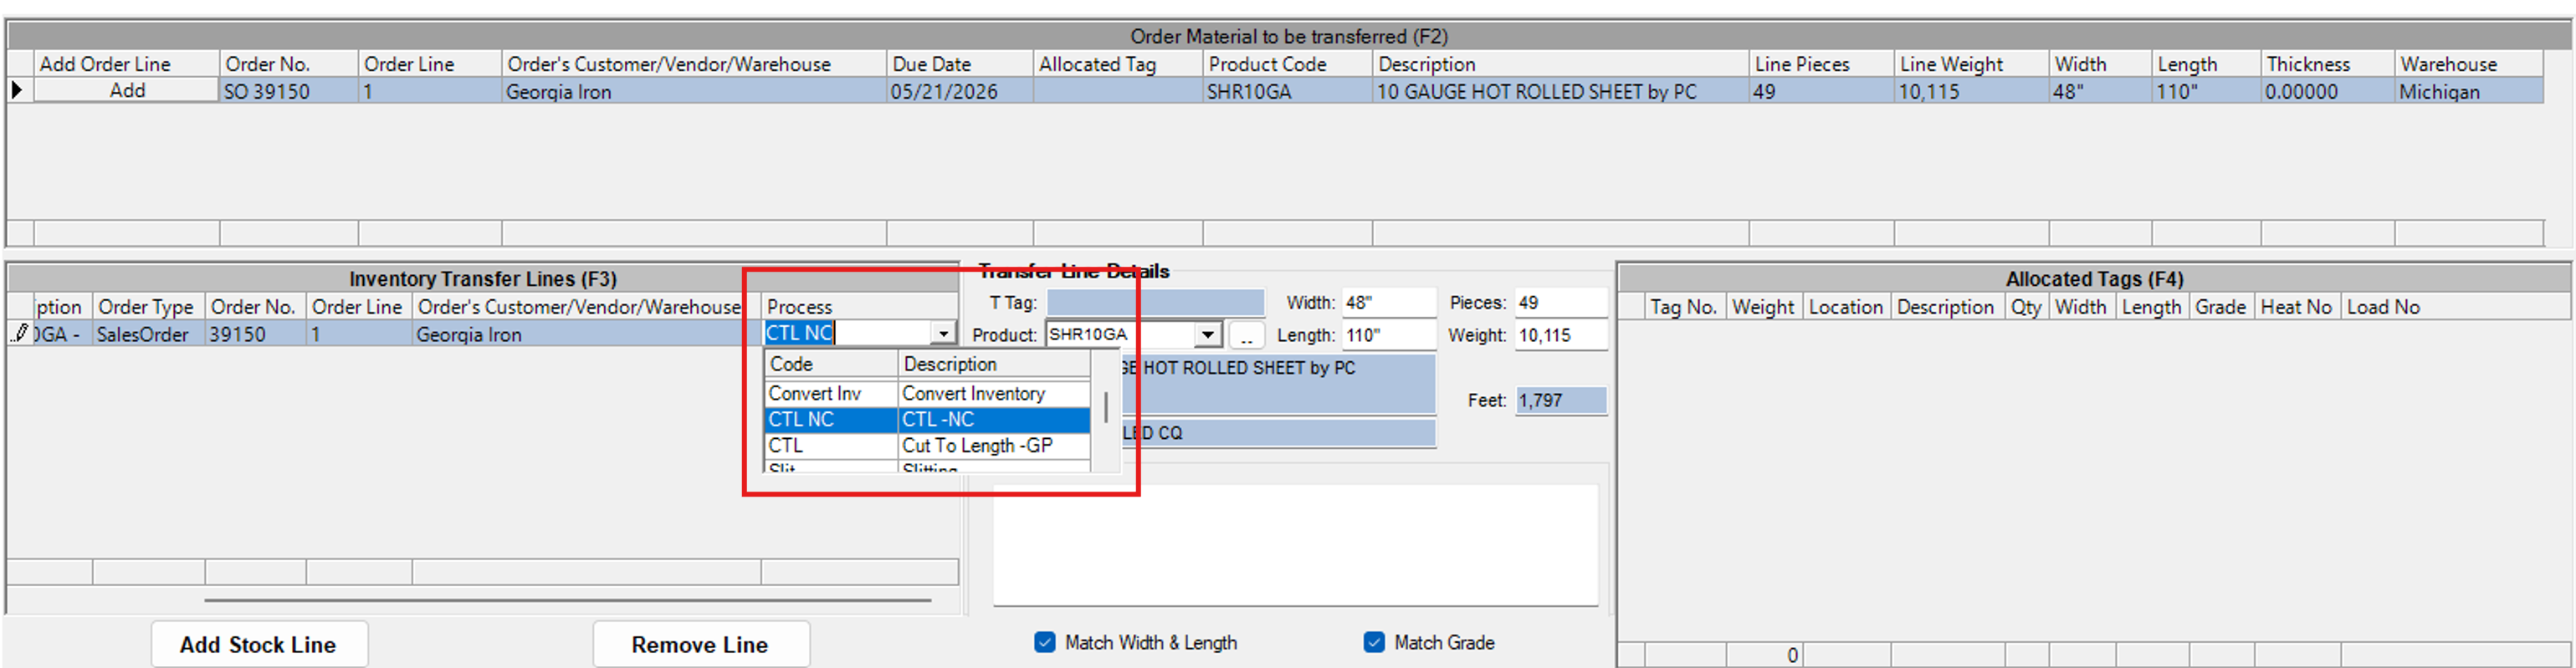Click the Width field in Transfer Line Details
The height and width of the screenshot is (668, 2576).
tap(1388, 303)
